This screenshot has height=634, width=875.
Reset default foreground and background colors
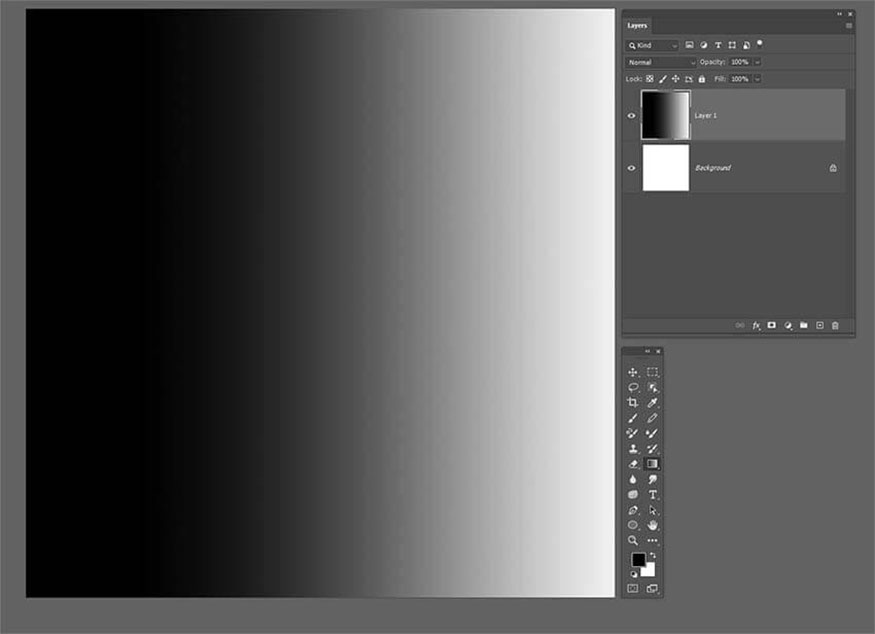(x=634, y=574)
